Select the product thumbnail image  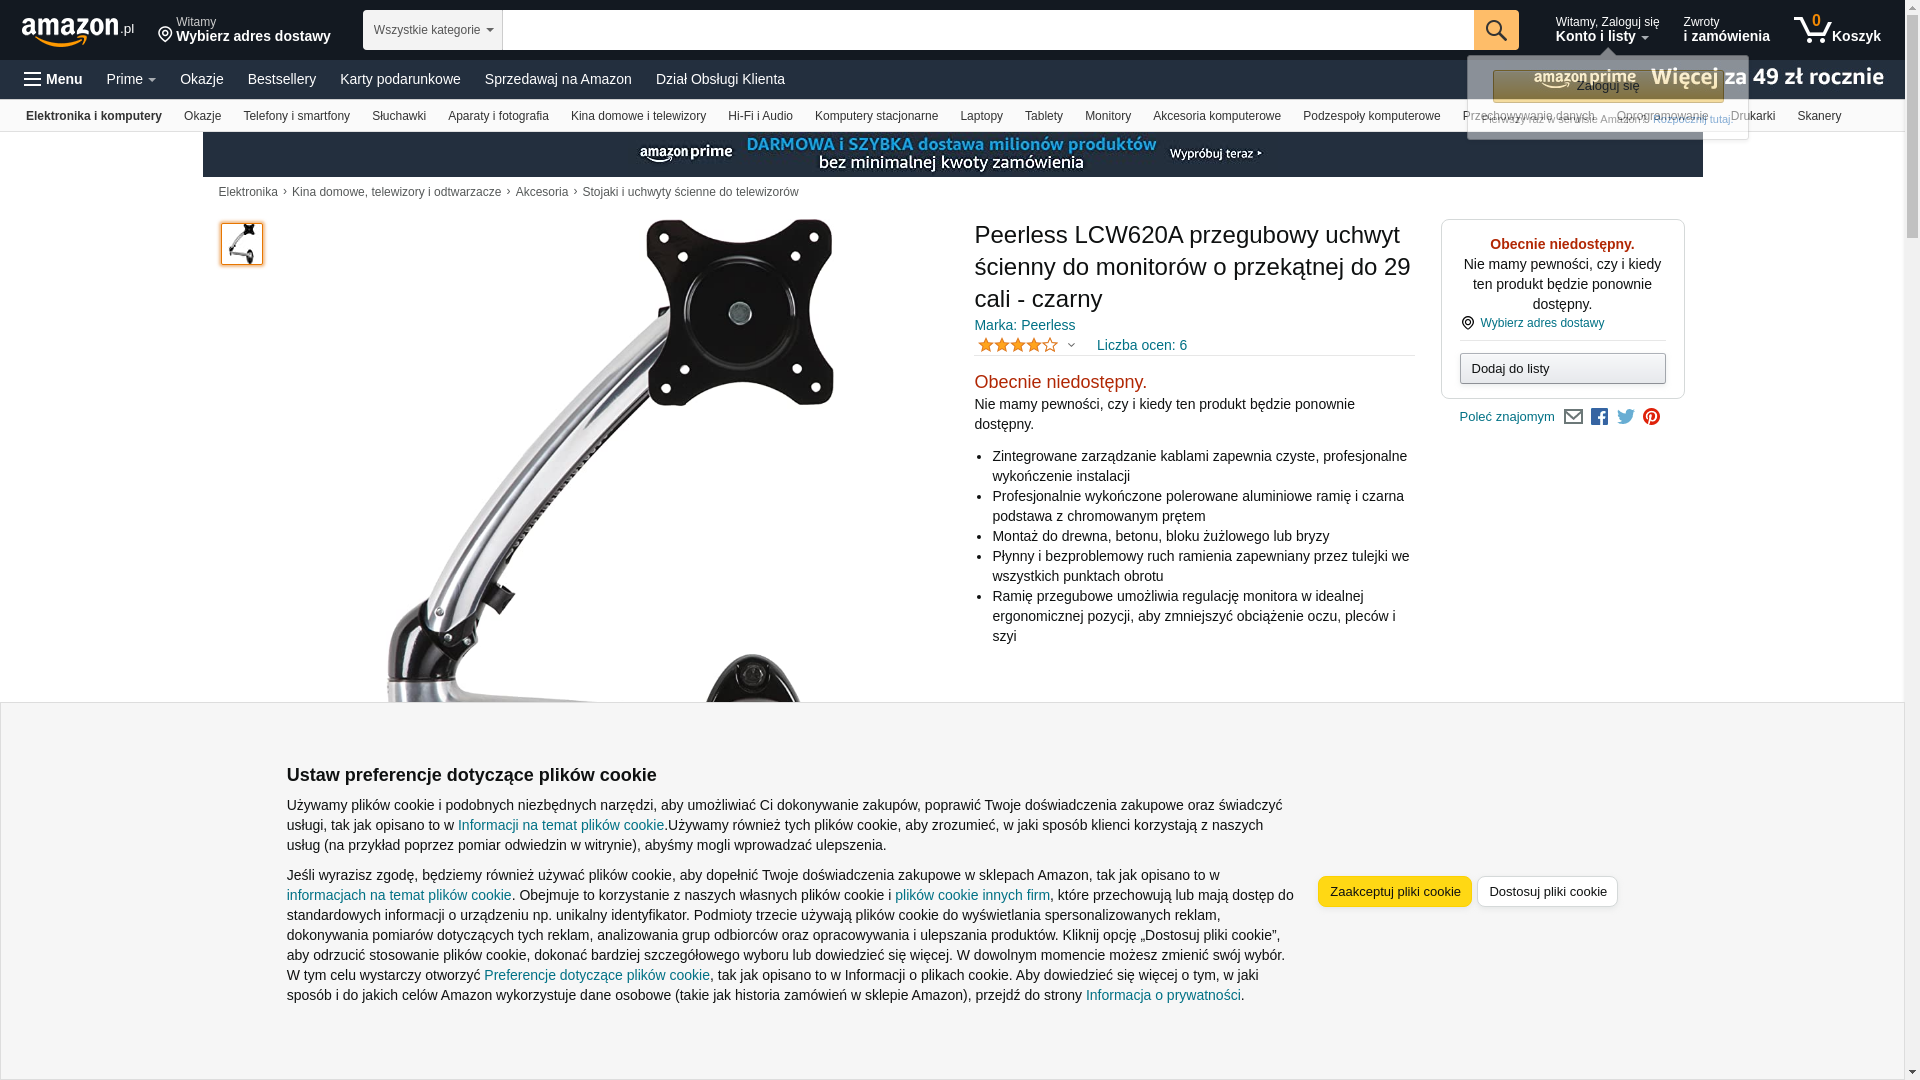[x=242, y=244]
